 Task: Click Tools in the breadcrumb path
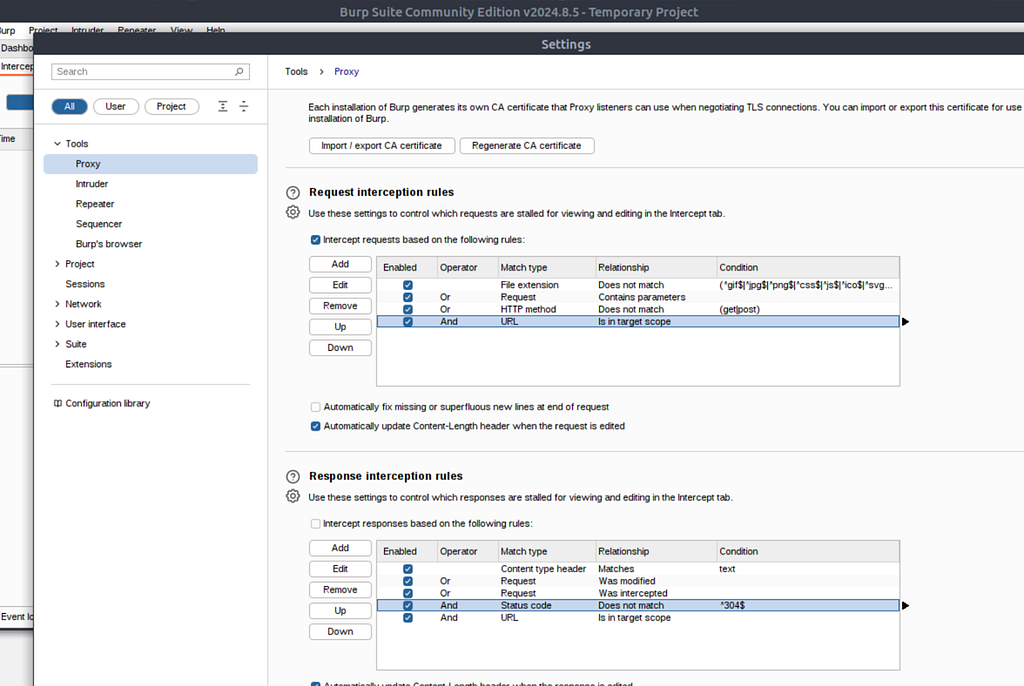tap(296, 72)
